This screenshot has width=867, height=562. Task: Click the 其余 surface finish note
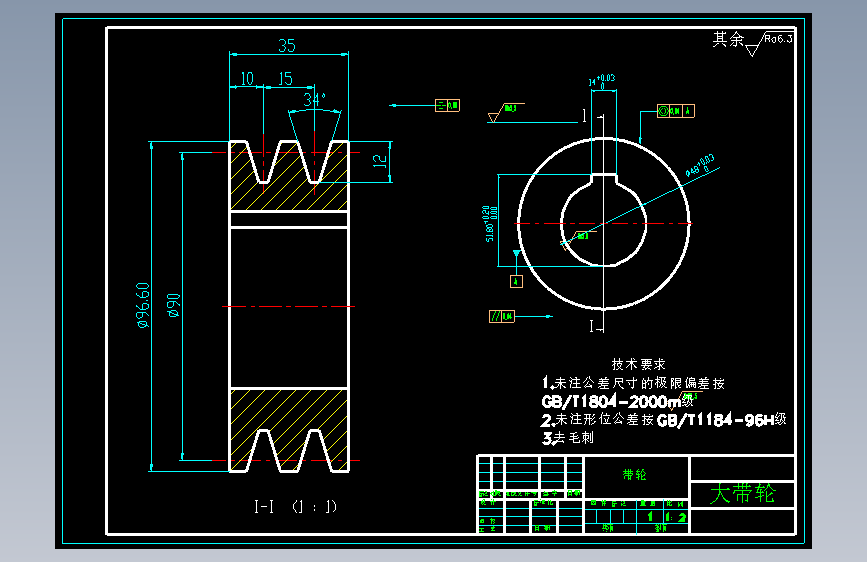click(x=728, y=39)
